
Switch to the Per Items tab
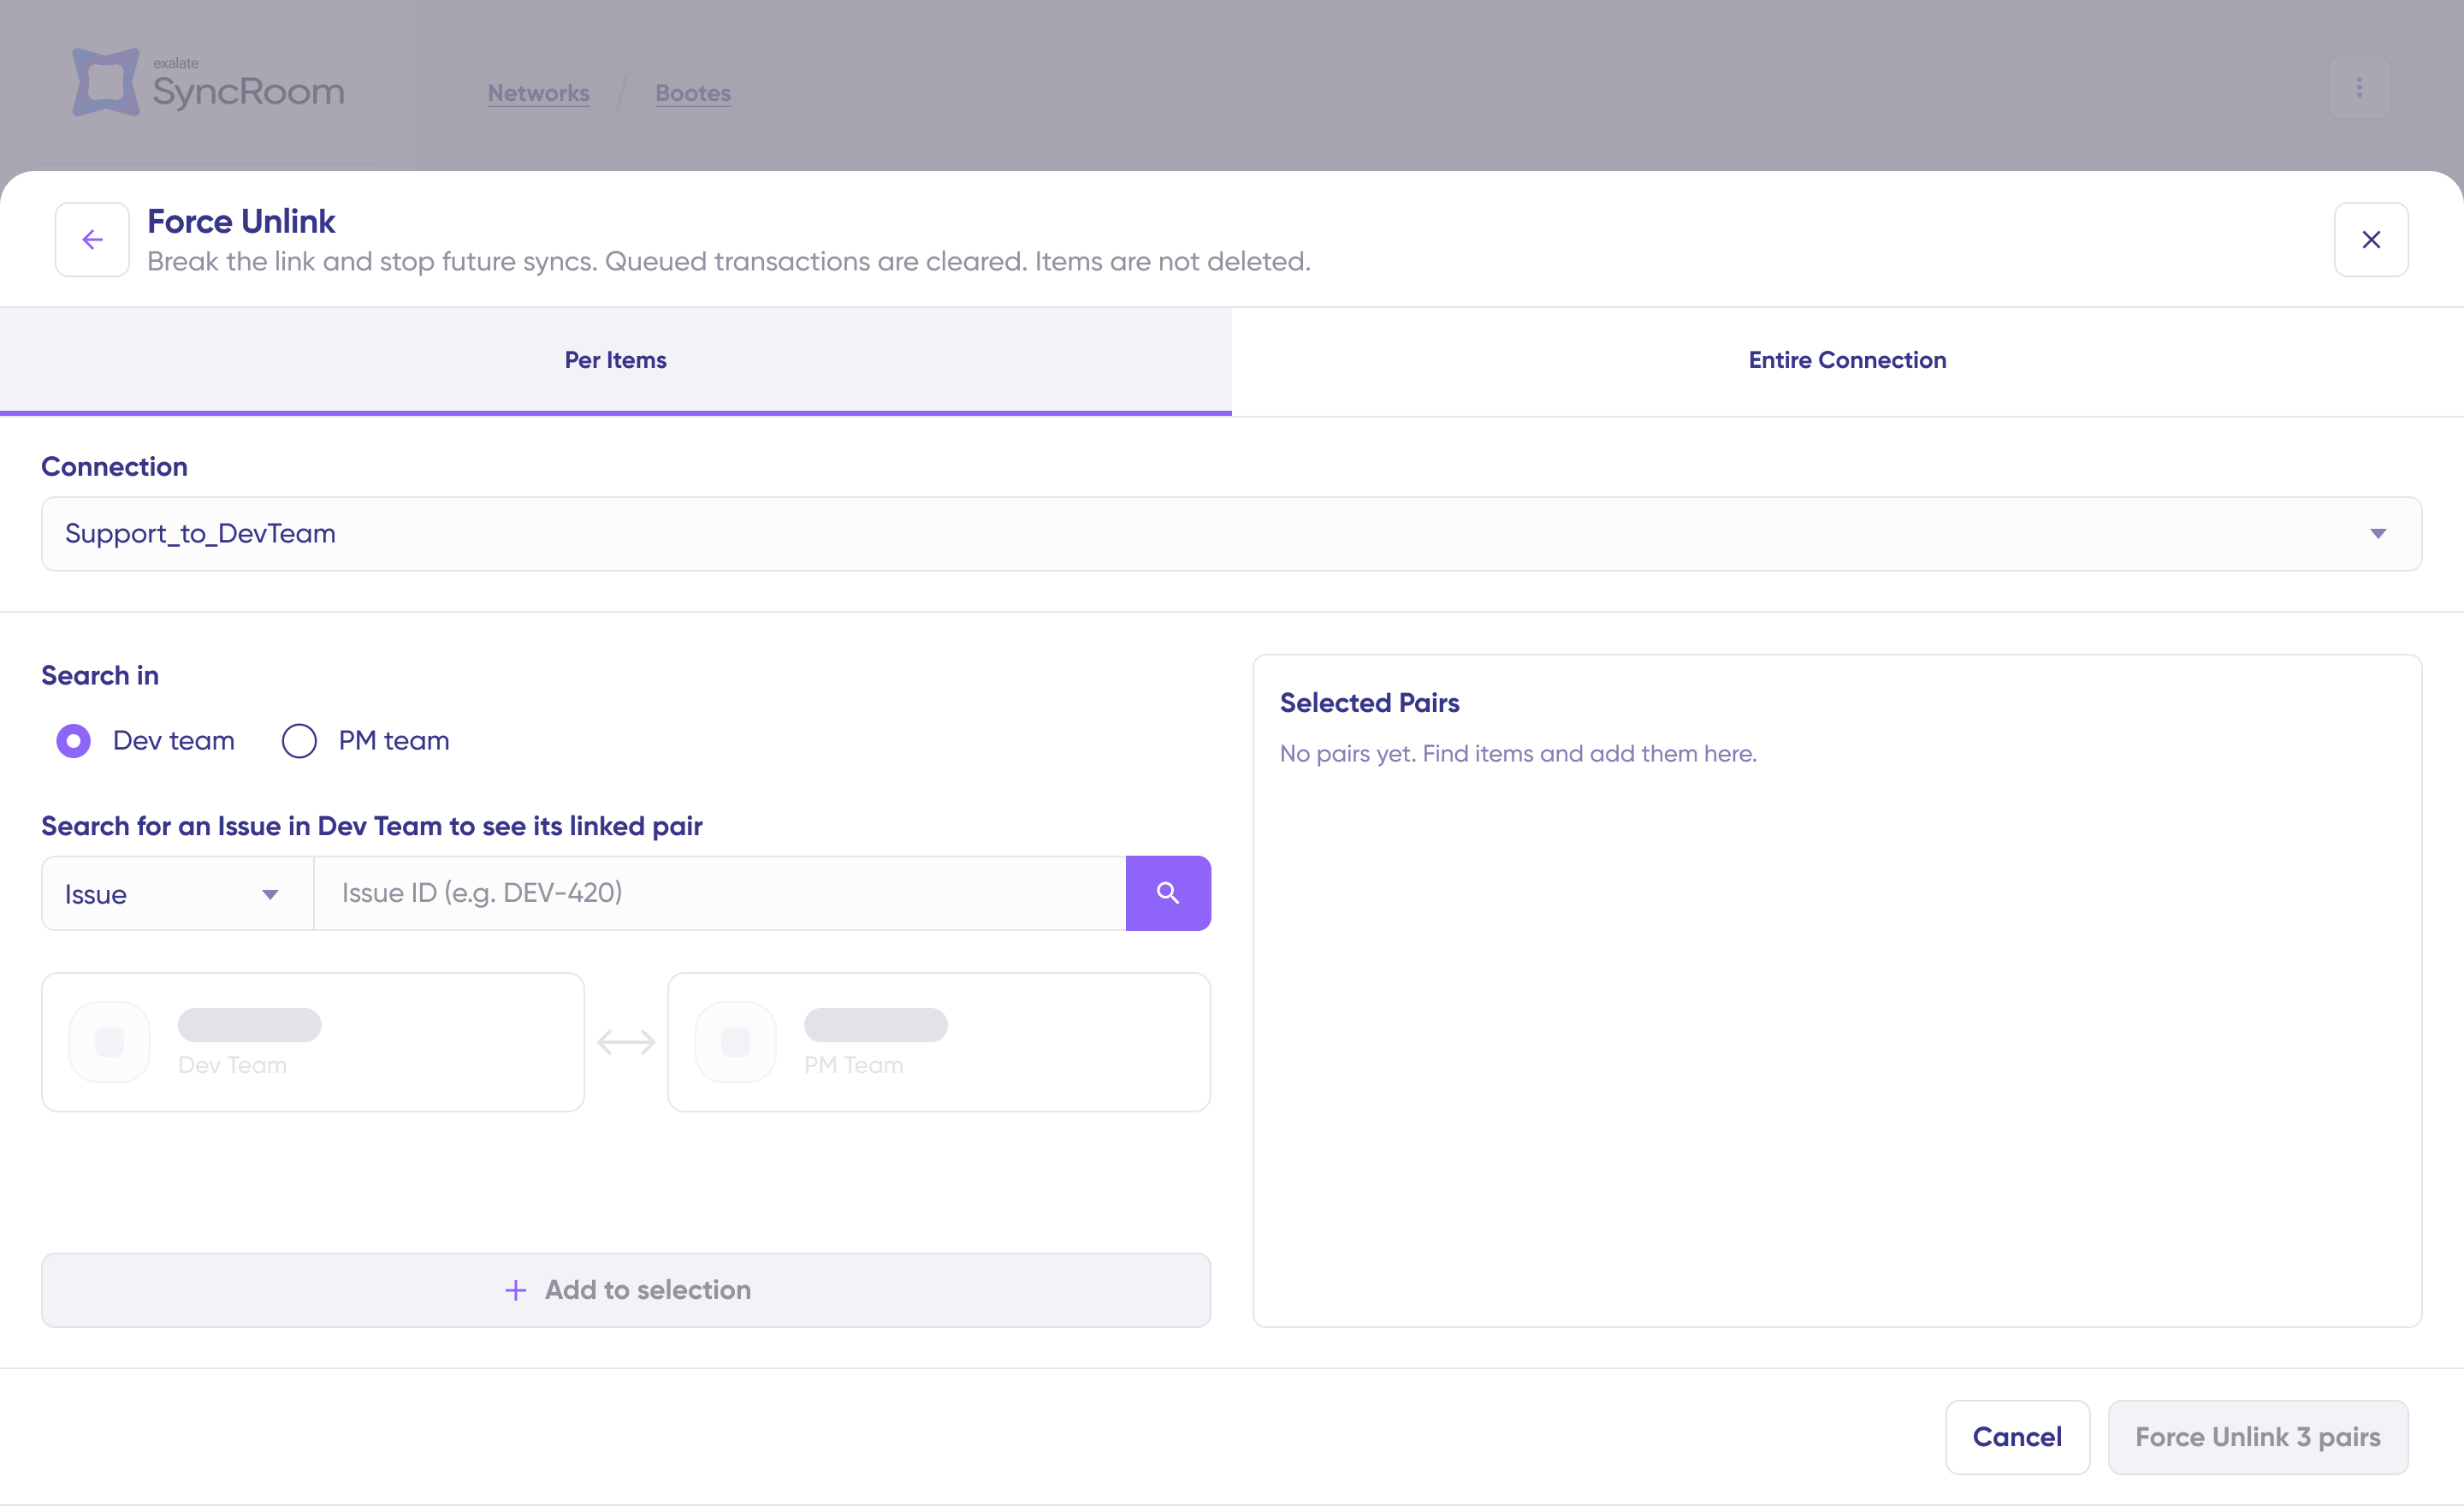point(615,360)
